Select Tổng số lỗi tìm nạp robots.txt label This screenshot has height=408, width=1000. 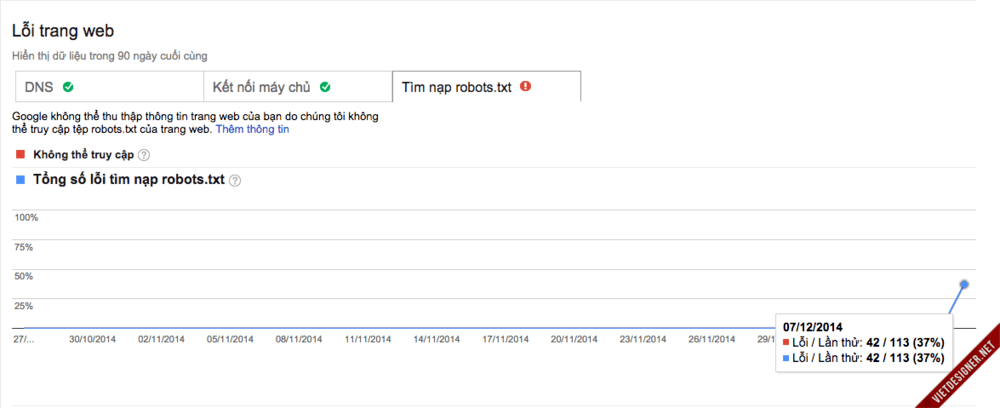click(x=129, y=180)
